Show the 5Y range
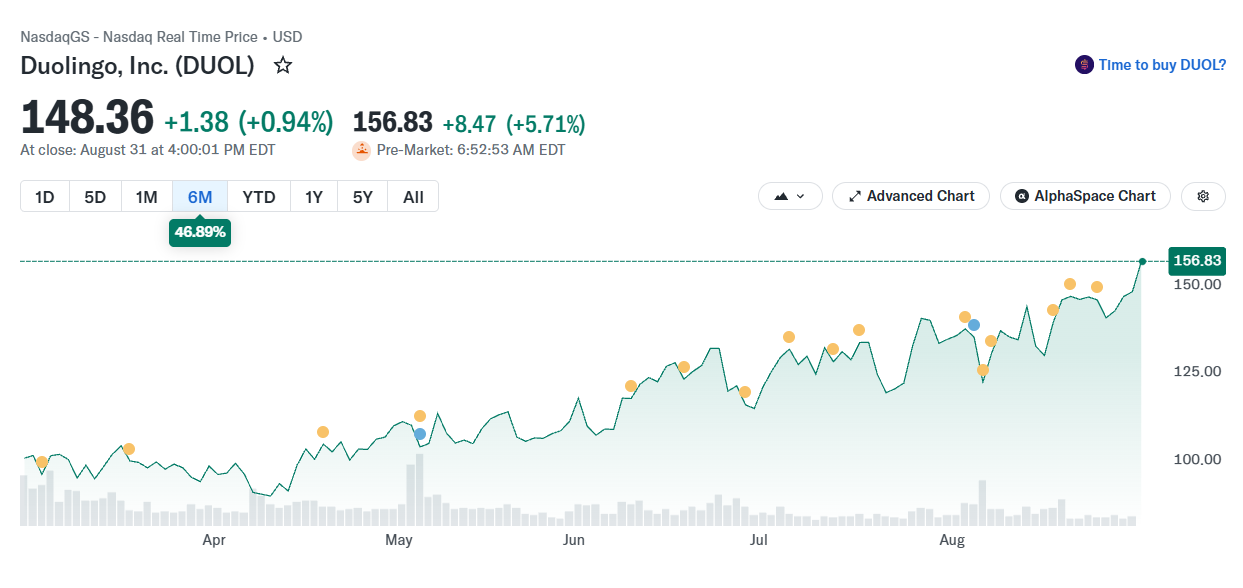1243x588 pixels. coord(363,197)
